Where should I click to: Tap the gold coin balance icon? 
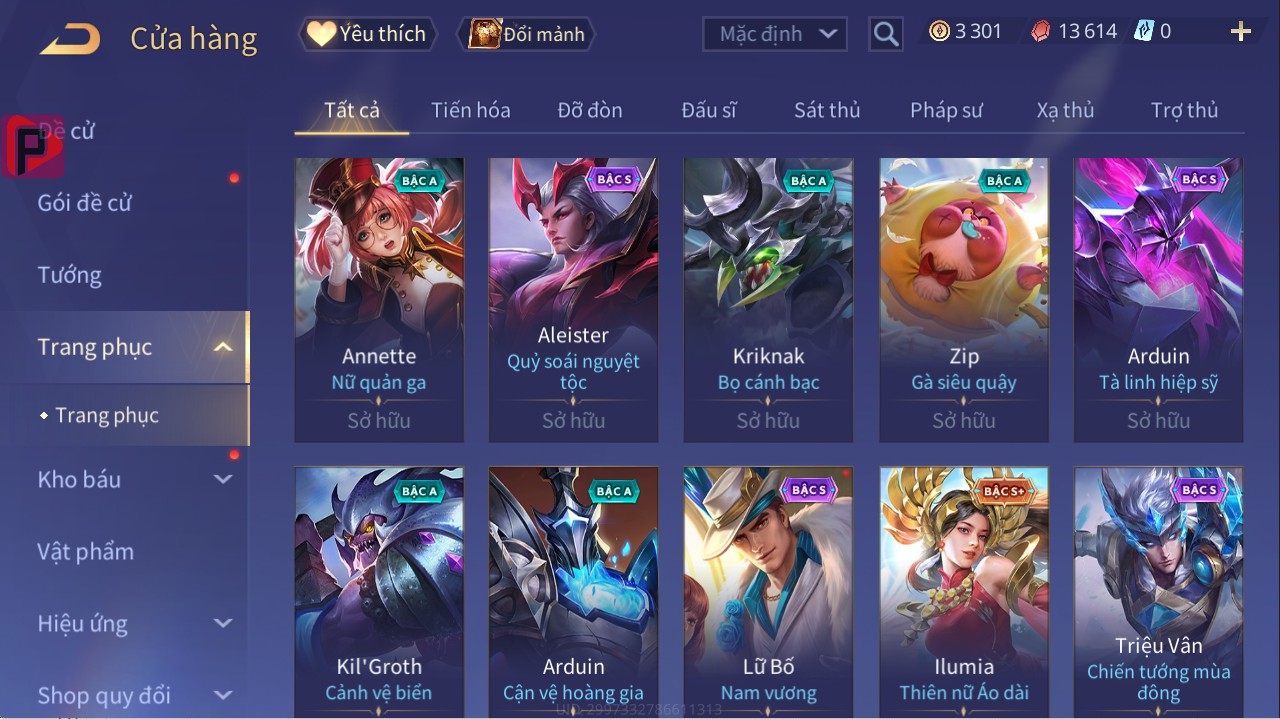tap(939, 32)
